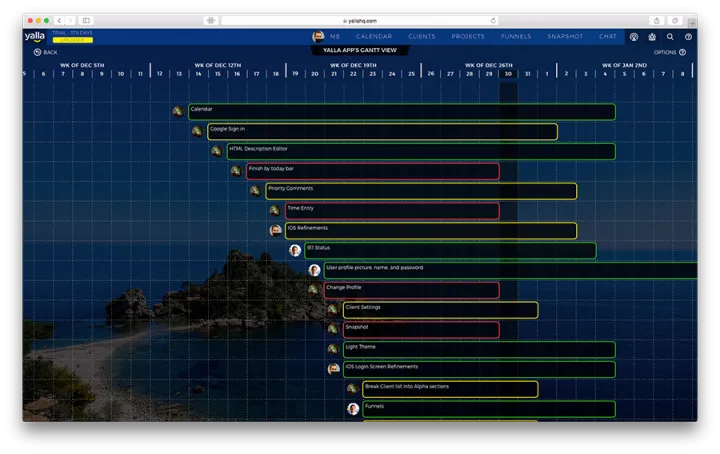
Task: Click the avatar beside 911 Status task
Action: [x=295, y=250]
